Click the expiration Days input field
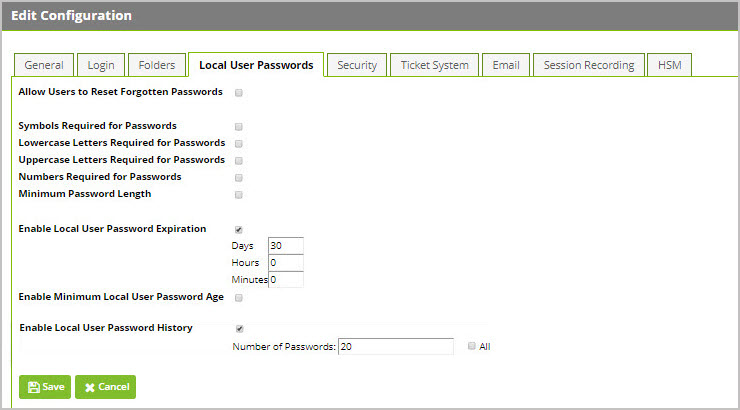The width and height of the screenshot is (740, 410). click(286, 246)
